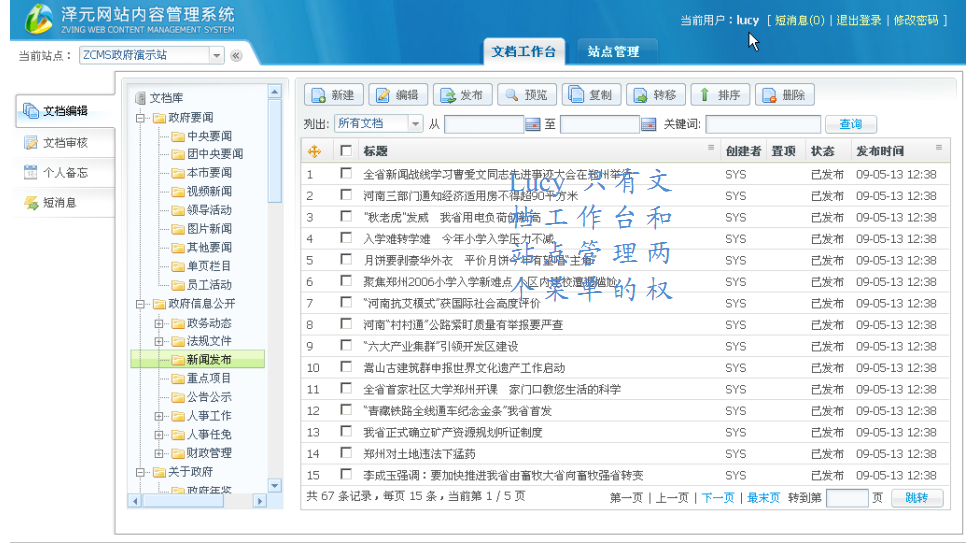967x544 pixels.
Task: Open the 短消息 sidebar item
Action: coord(65,202)
